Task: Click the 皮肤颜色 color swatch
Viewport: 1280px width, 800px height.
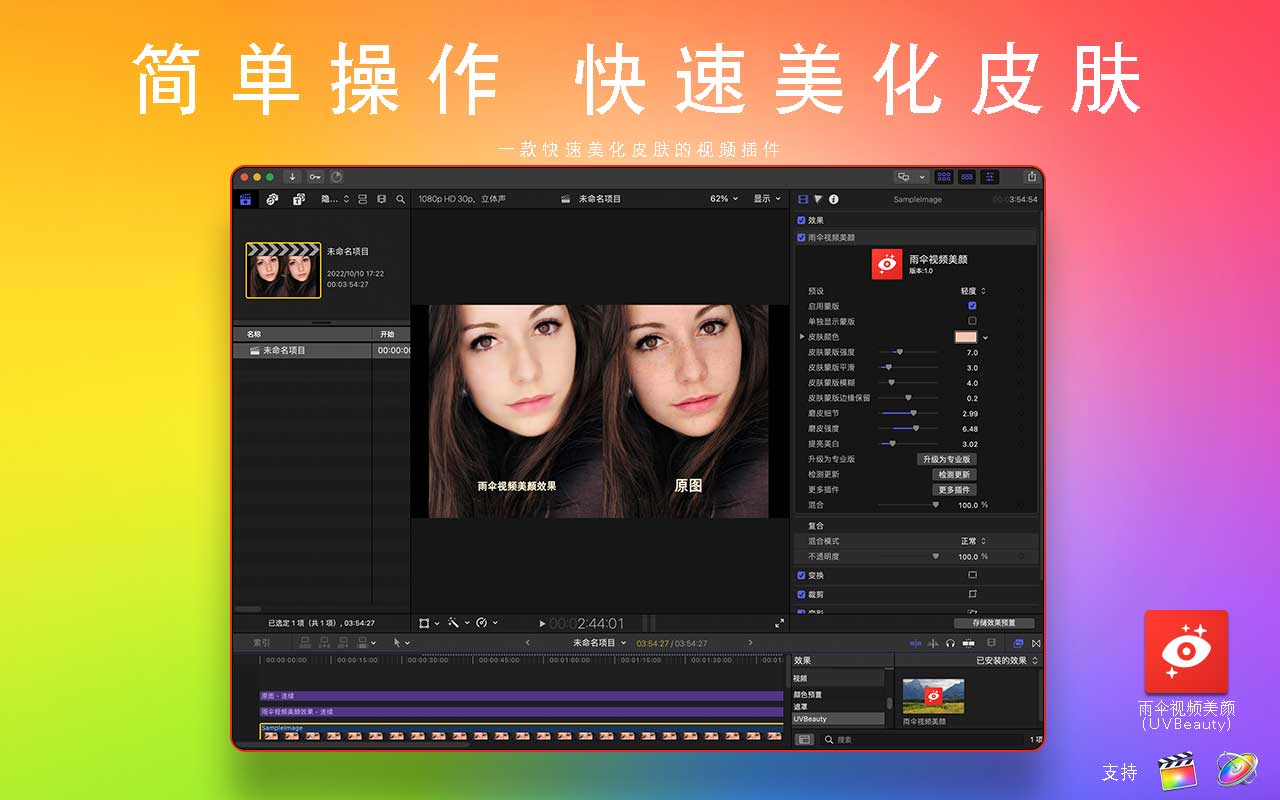Action: (966, 337)
